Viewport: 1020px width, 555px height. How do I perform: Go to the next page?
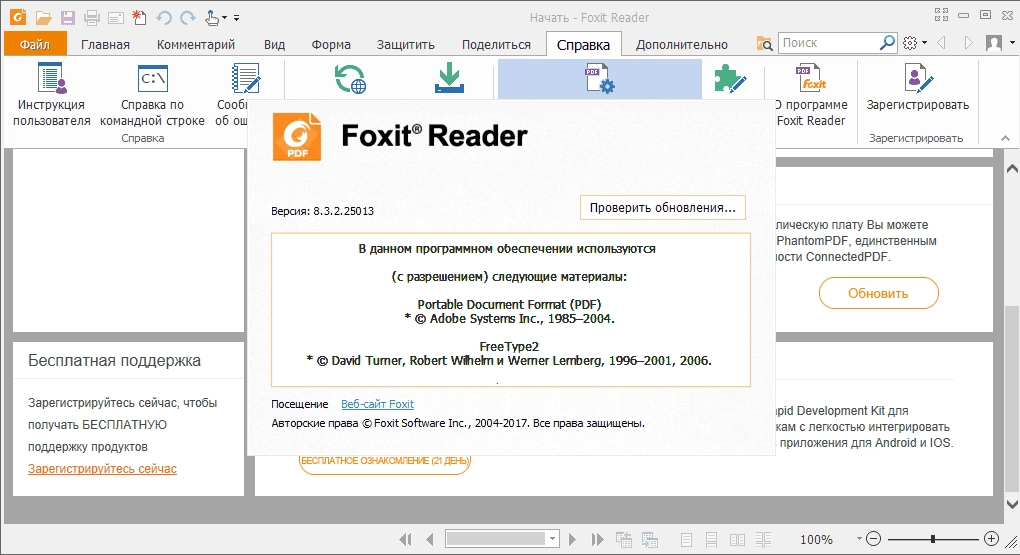572,539
